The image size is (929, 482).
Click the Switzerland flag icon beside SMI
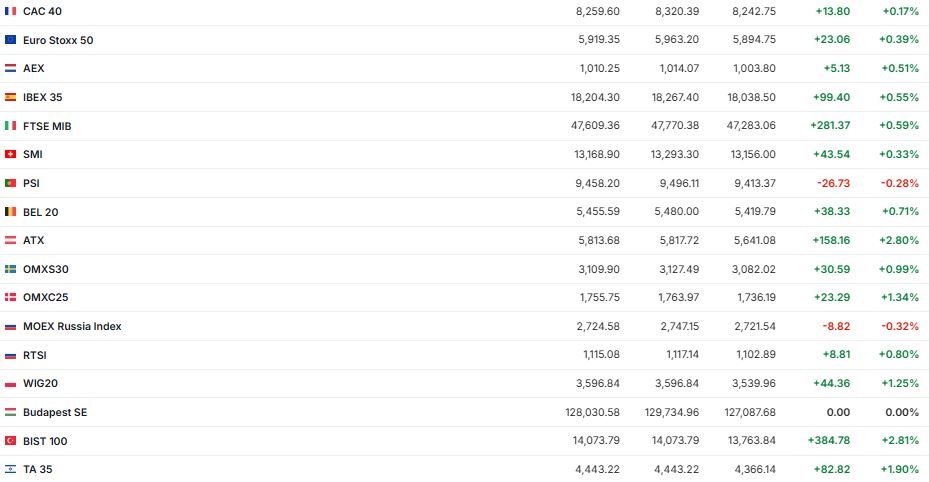pyautogui.click(x=10, y=155)
